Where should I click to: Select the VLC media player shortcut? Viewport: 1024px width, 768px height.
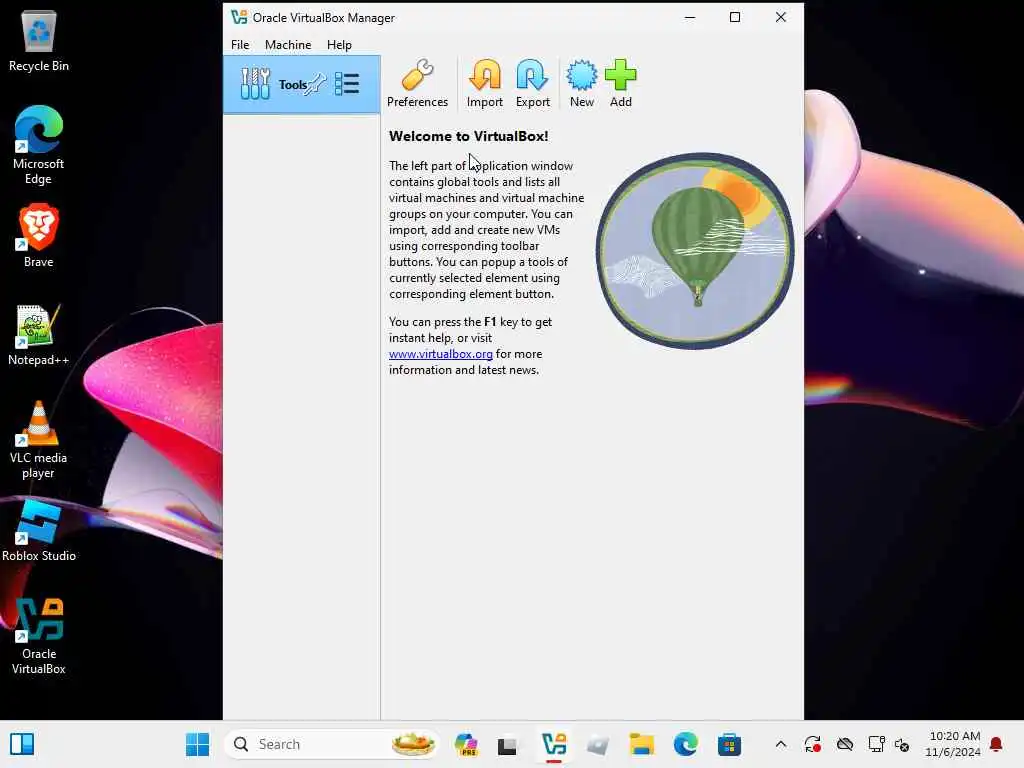[x=39, y=440]
